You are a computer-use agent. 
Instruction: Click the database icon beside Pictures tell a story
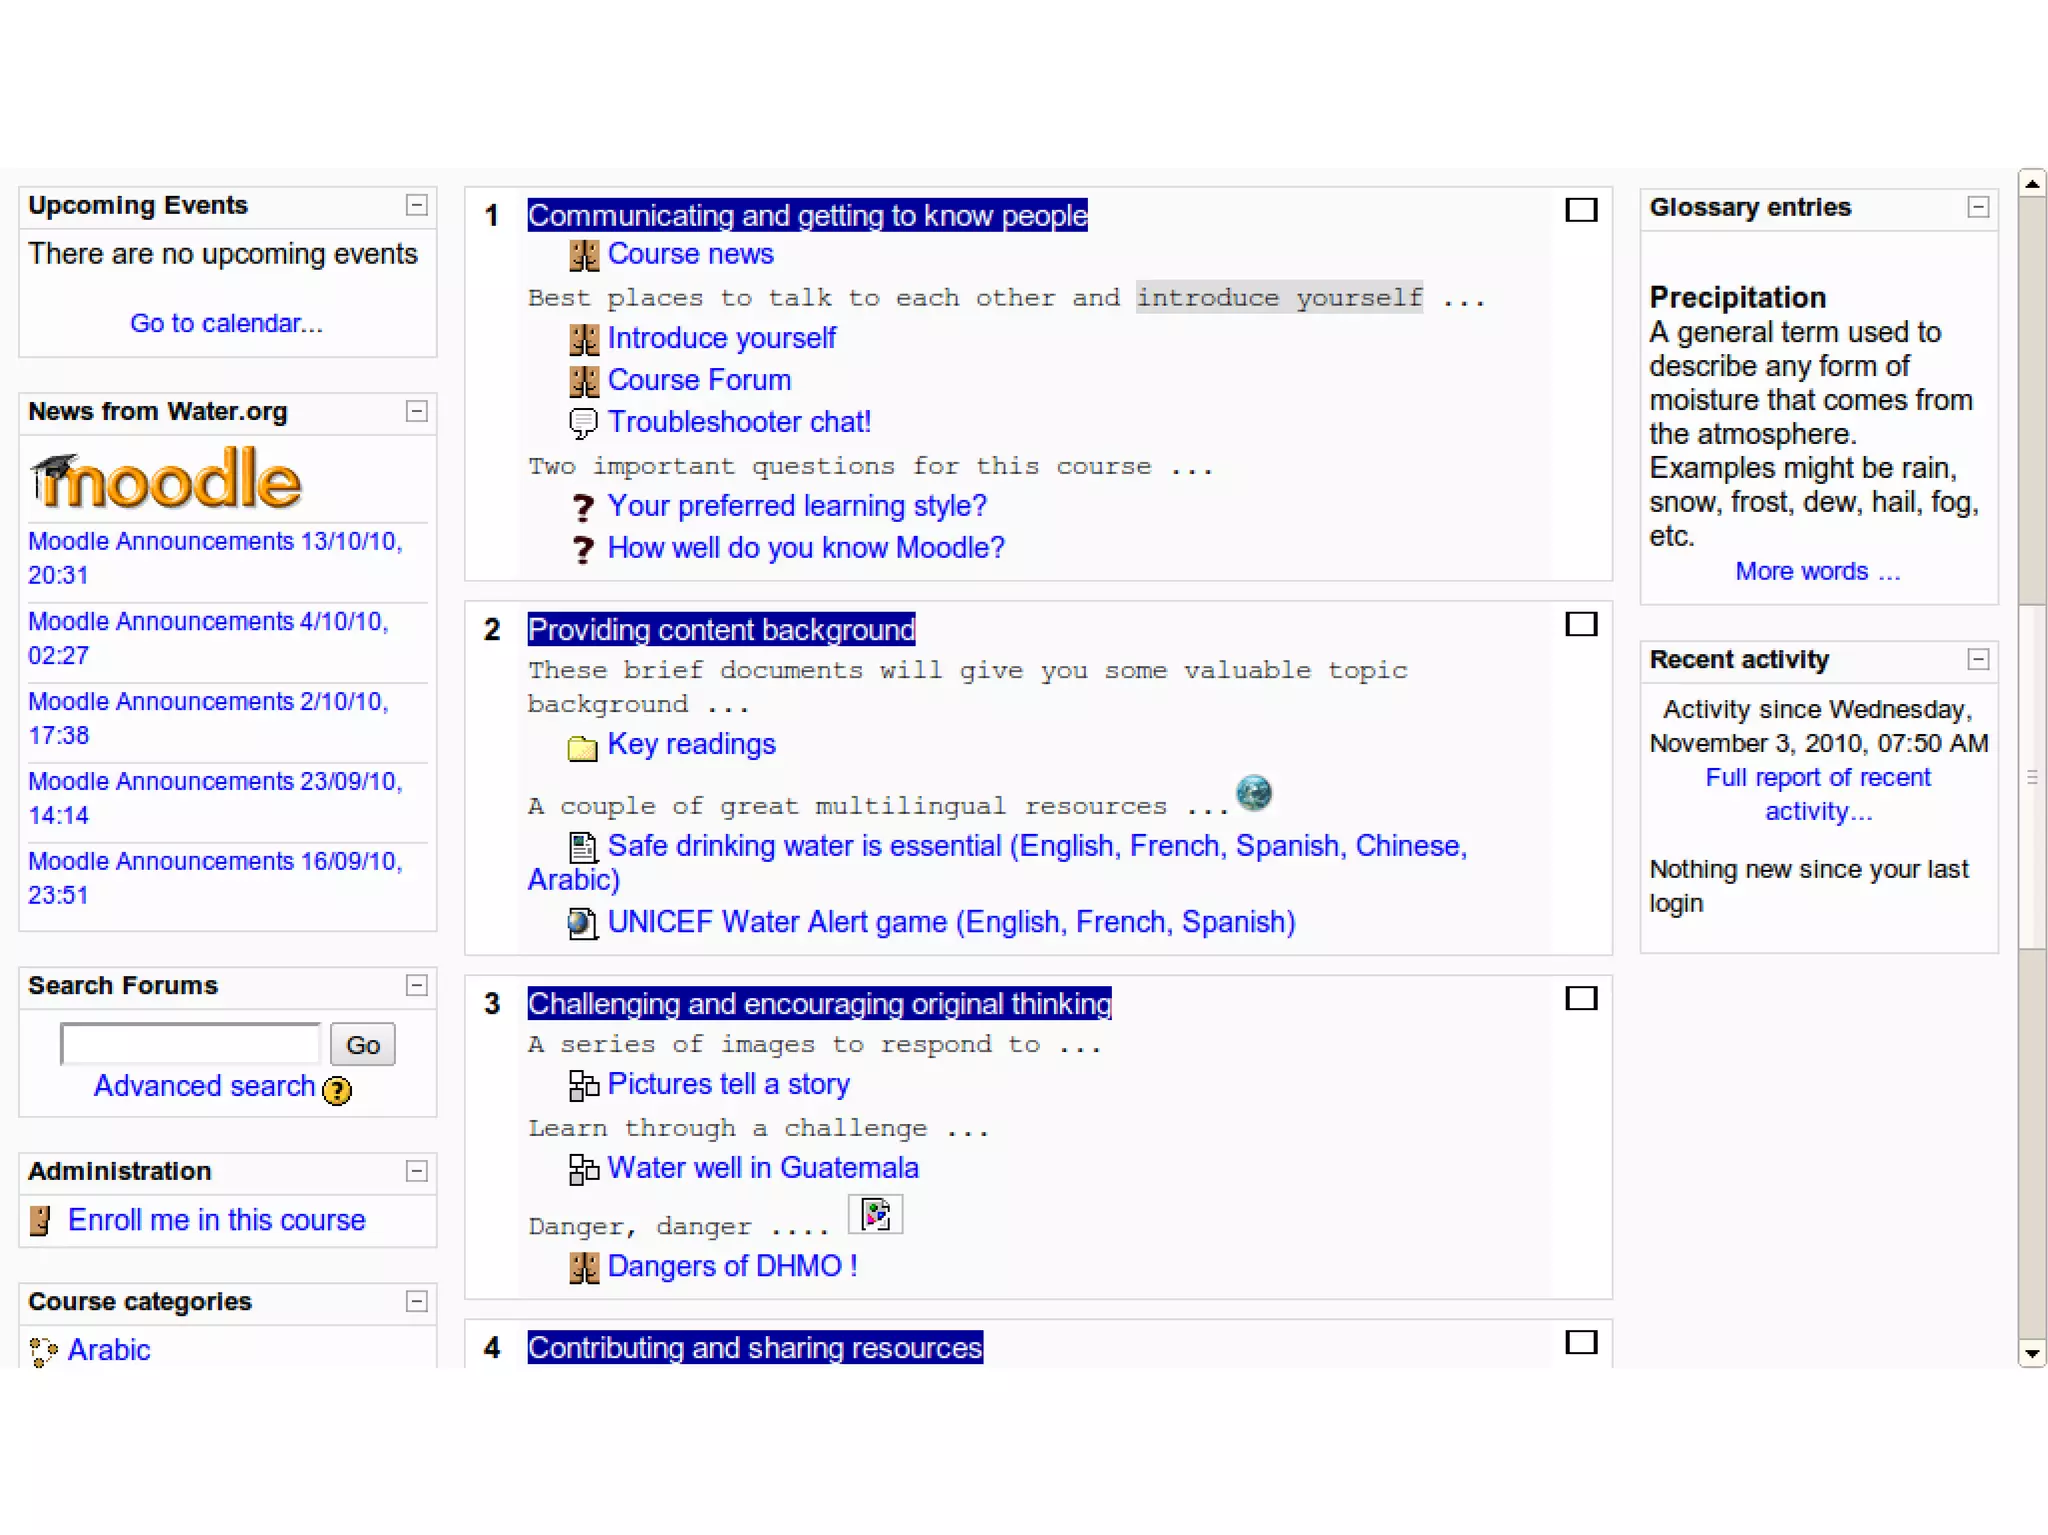pos(583,1085)
